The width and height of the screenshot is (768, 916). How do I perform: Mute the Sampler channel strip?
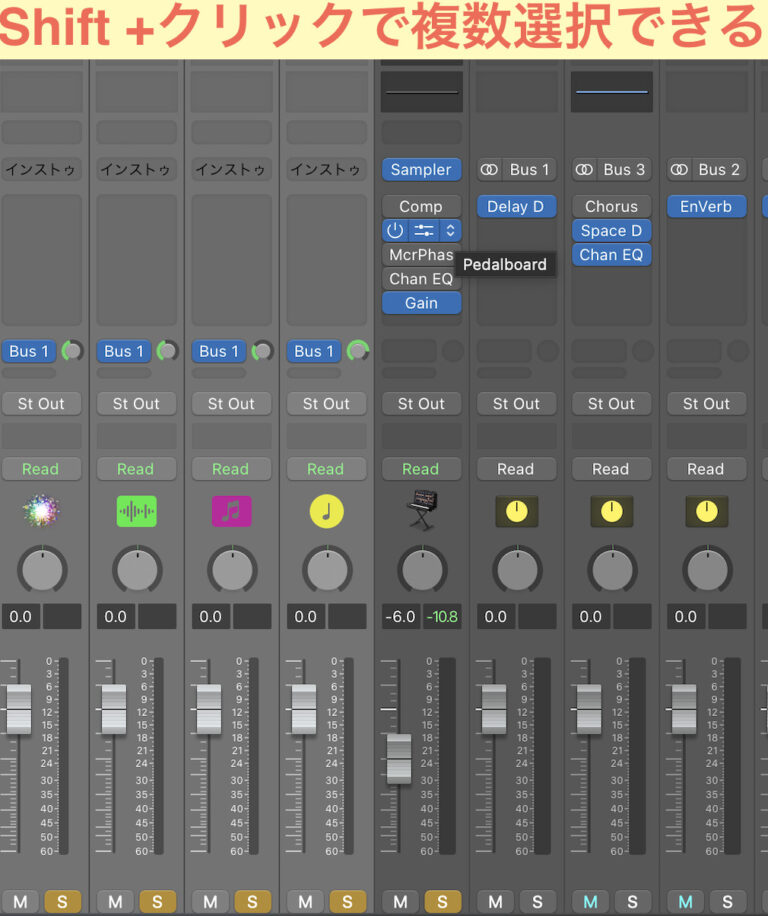point(400,902)
